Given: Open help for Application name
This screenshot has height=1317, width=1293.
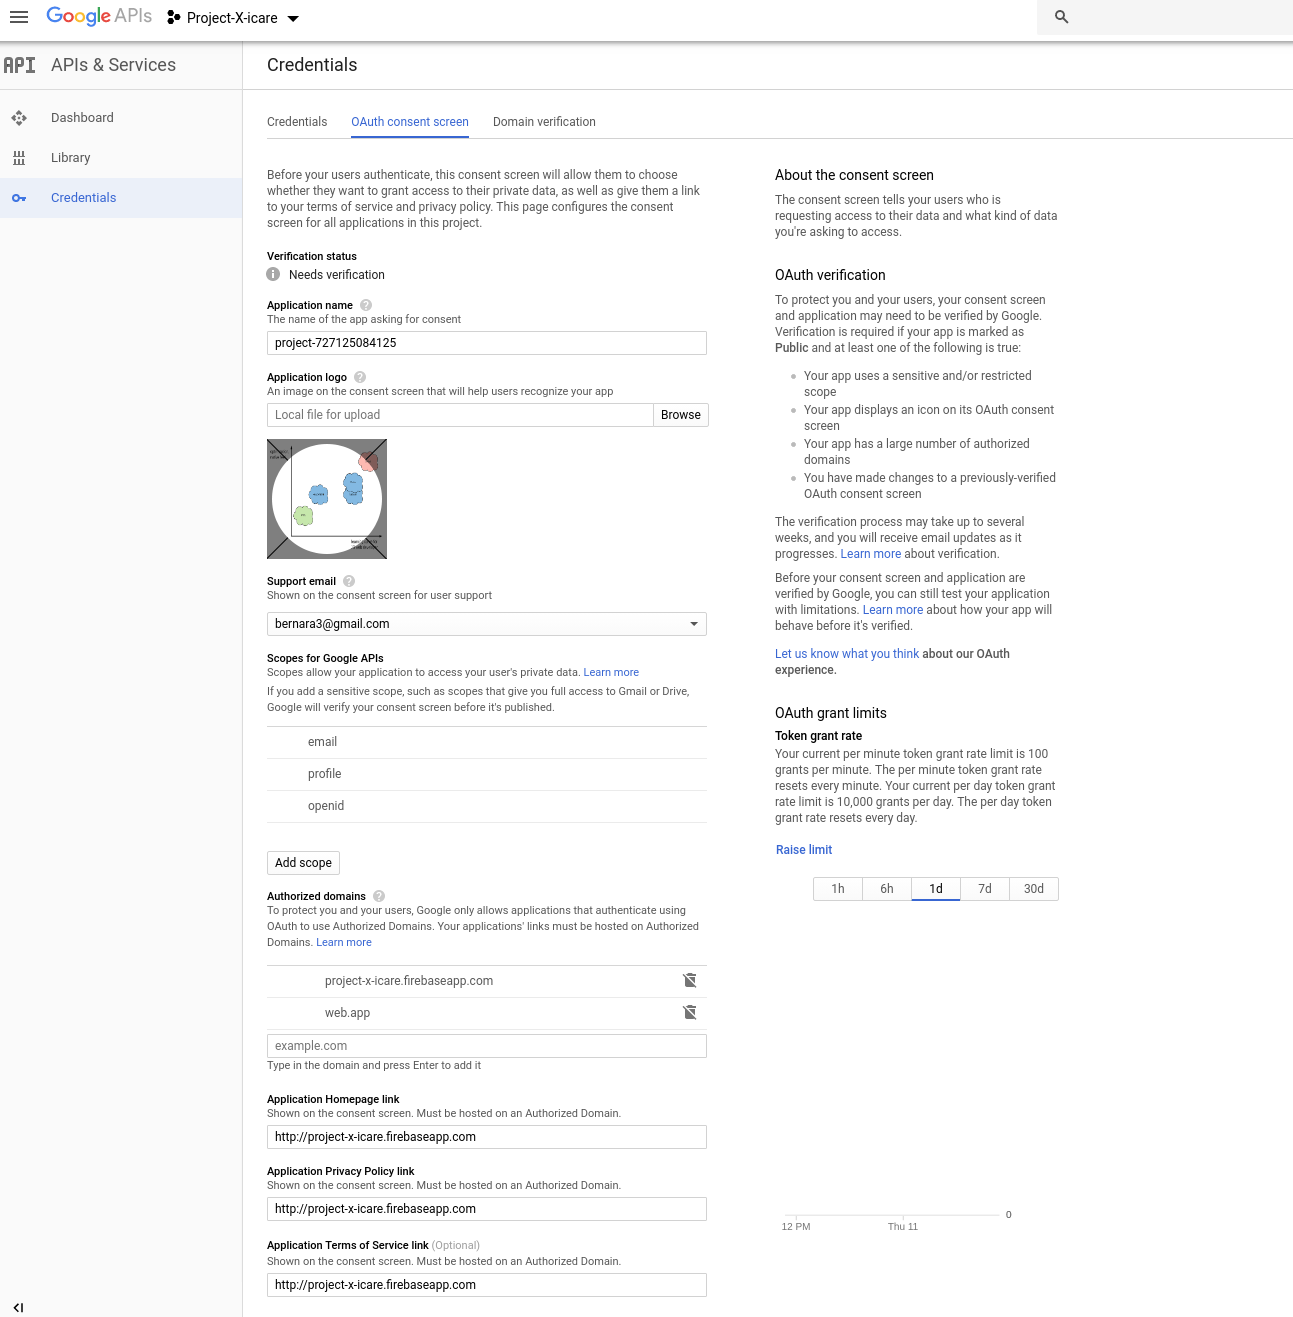Looking at the screenshot, I should tap(366, 305).
